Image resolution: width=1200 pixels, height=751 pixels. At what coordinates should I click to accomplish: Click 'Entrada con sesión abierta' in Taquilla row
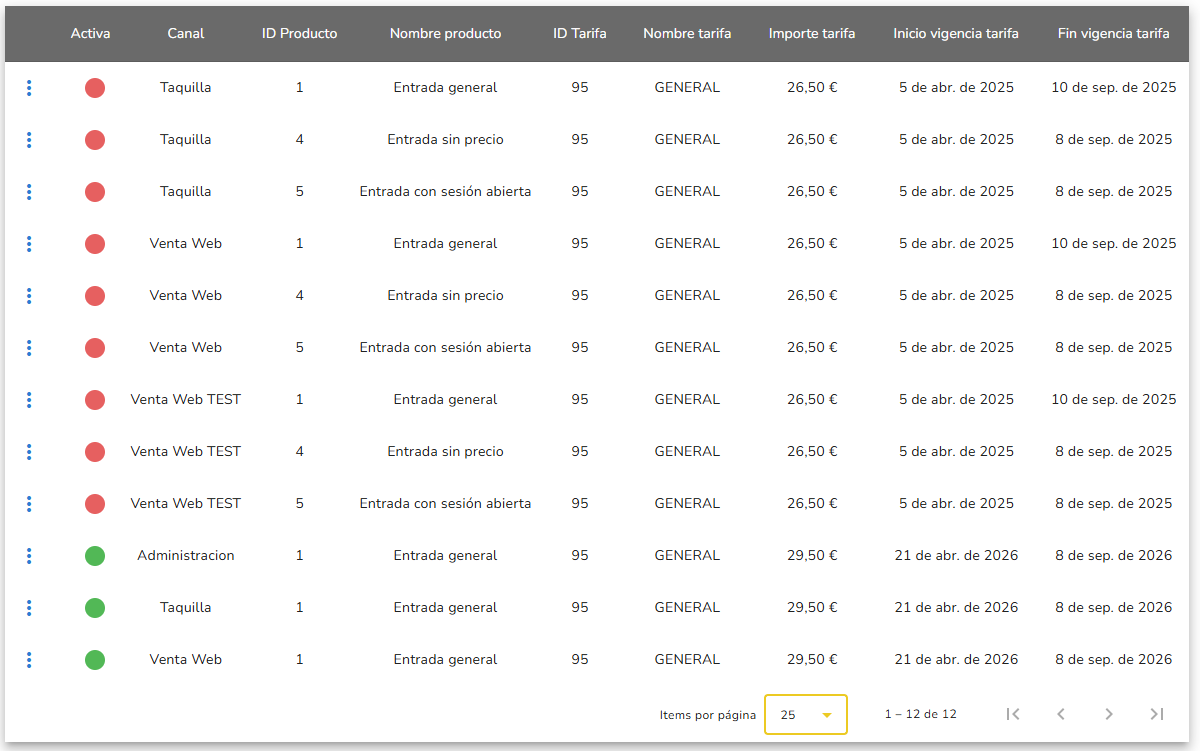(x=446, y=192)
